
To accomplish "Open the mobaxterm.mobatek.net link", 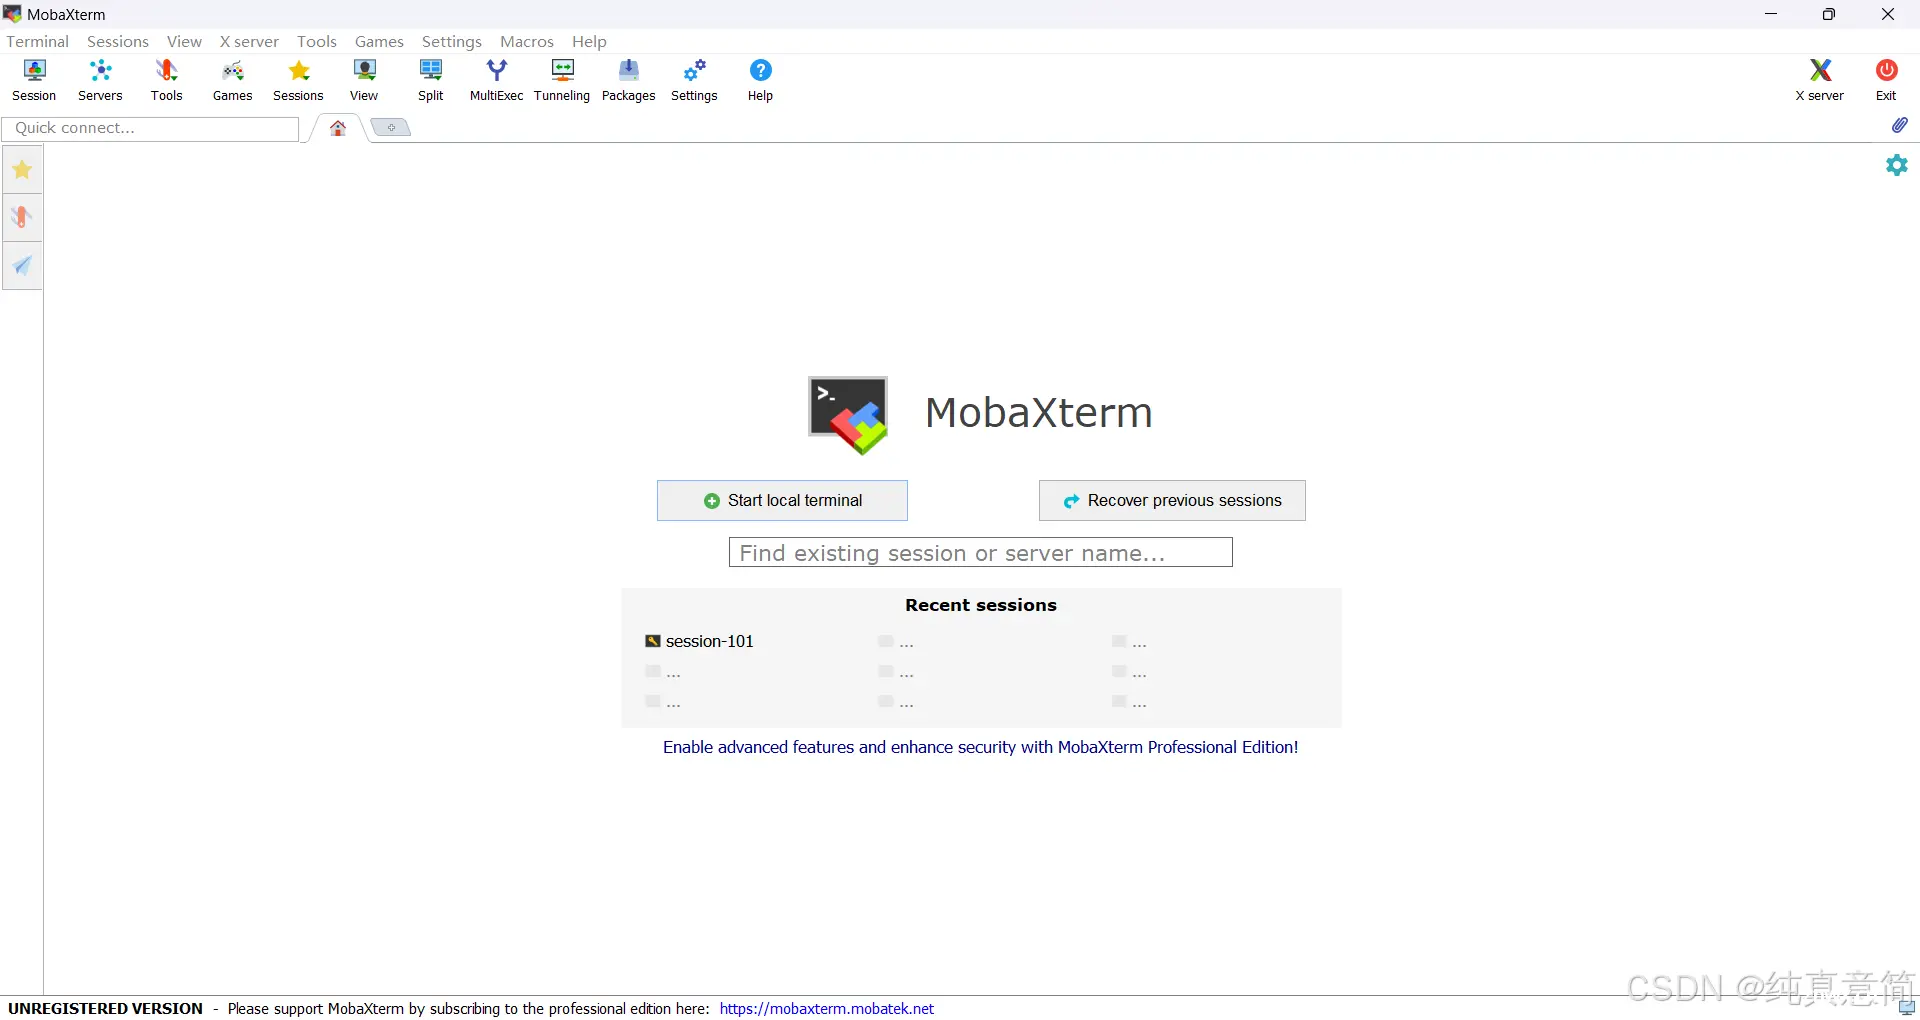I will point(827,1008).
